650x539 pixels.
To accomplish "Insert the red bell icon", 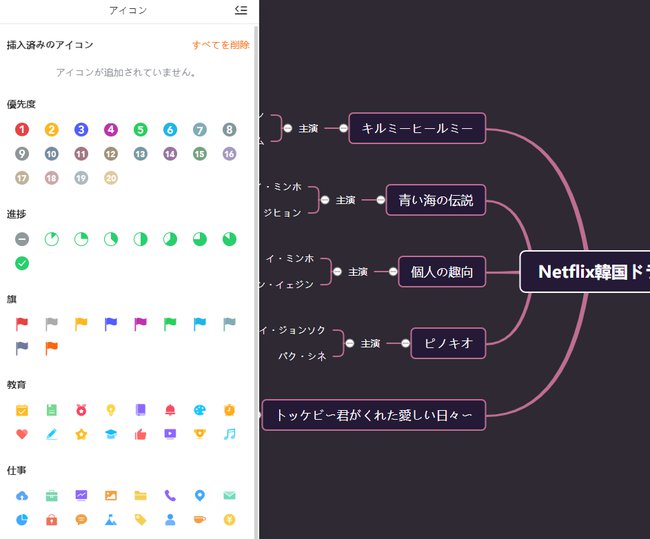I will coord(170,410).
